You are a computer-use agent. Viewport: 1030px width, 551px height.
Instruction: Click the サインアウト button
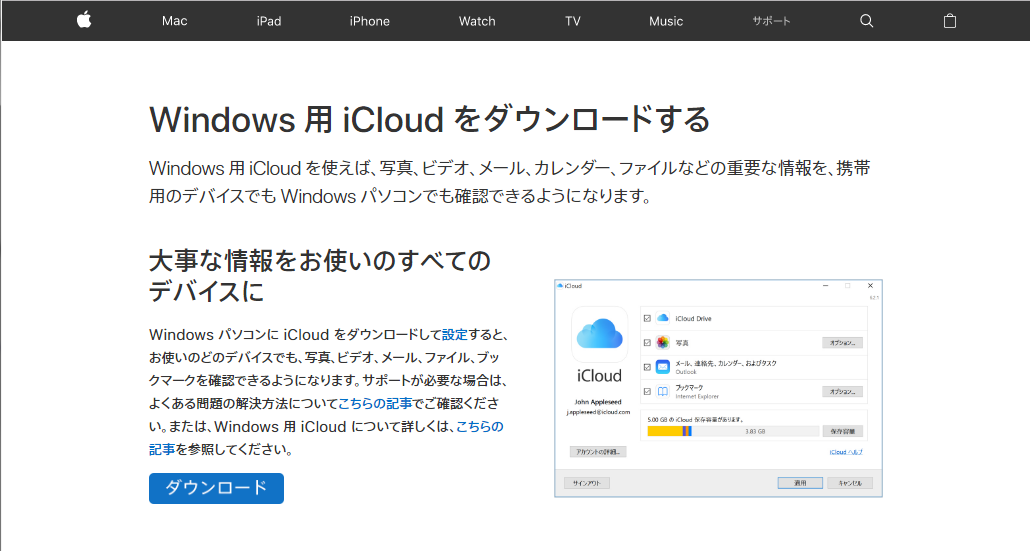click(x=587, y=483)
